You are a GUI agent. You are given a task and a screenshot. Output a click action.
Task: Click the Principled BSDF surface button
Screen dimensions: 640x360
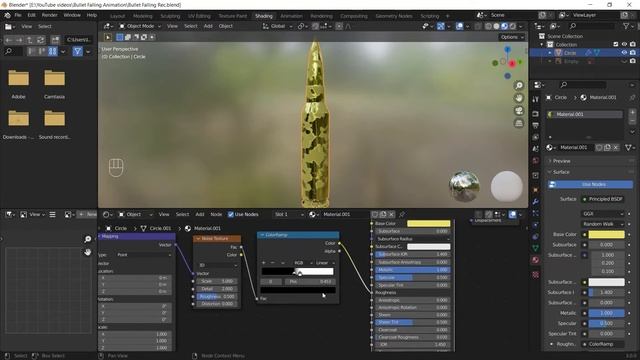coord(602,199)
